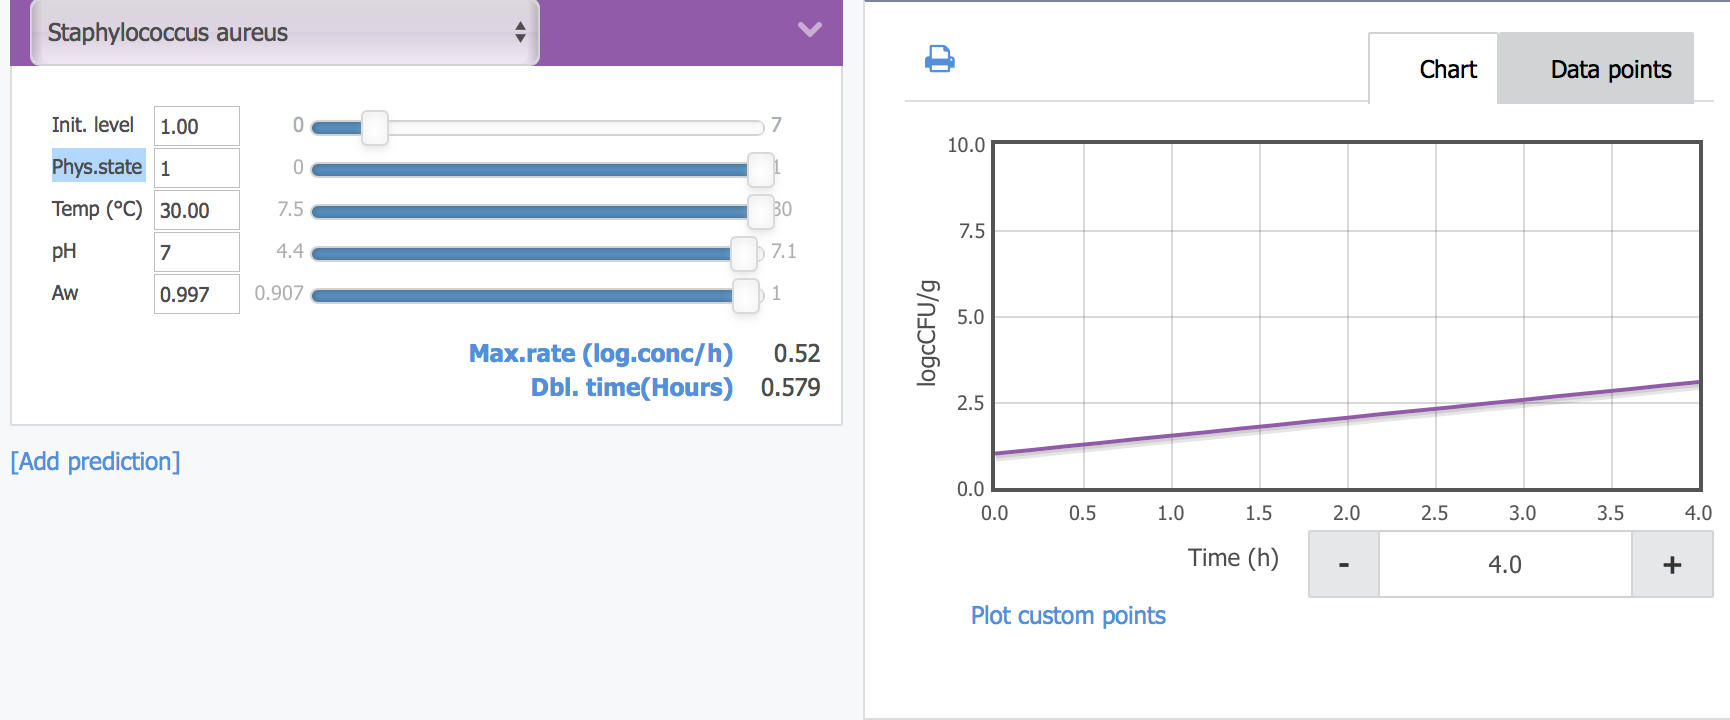Viewport: 1730px width, 720px height.
Task: Click the Aw slider handle
Action: 746,295
